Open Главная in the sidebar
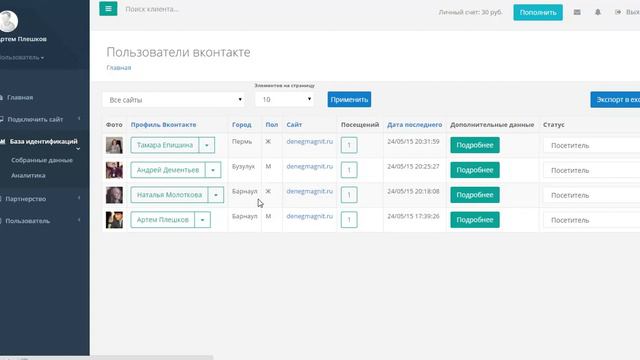The height and width of the screenshot is (360, 640). tap(20, 98)
